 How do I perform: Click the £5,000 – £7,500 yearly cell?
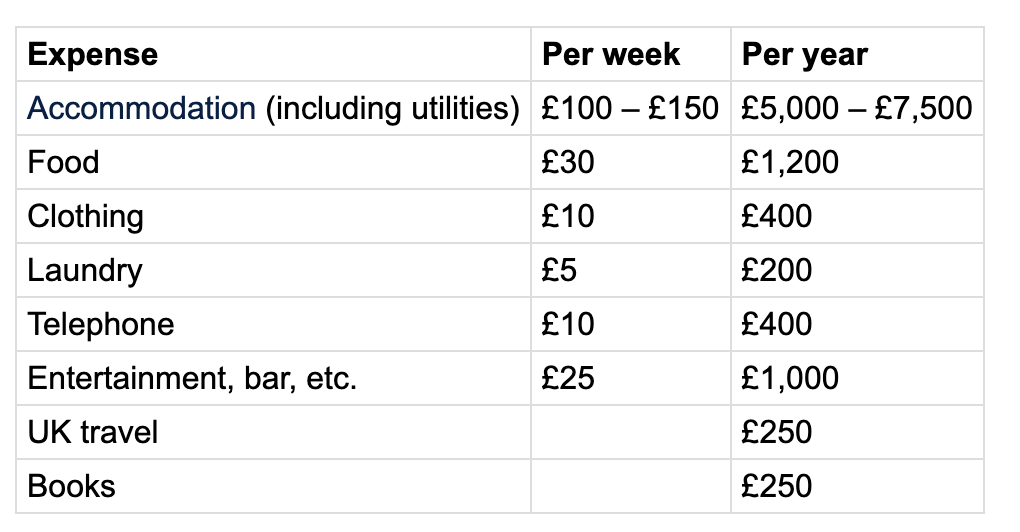856,108
